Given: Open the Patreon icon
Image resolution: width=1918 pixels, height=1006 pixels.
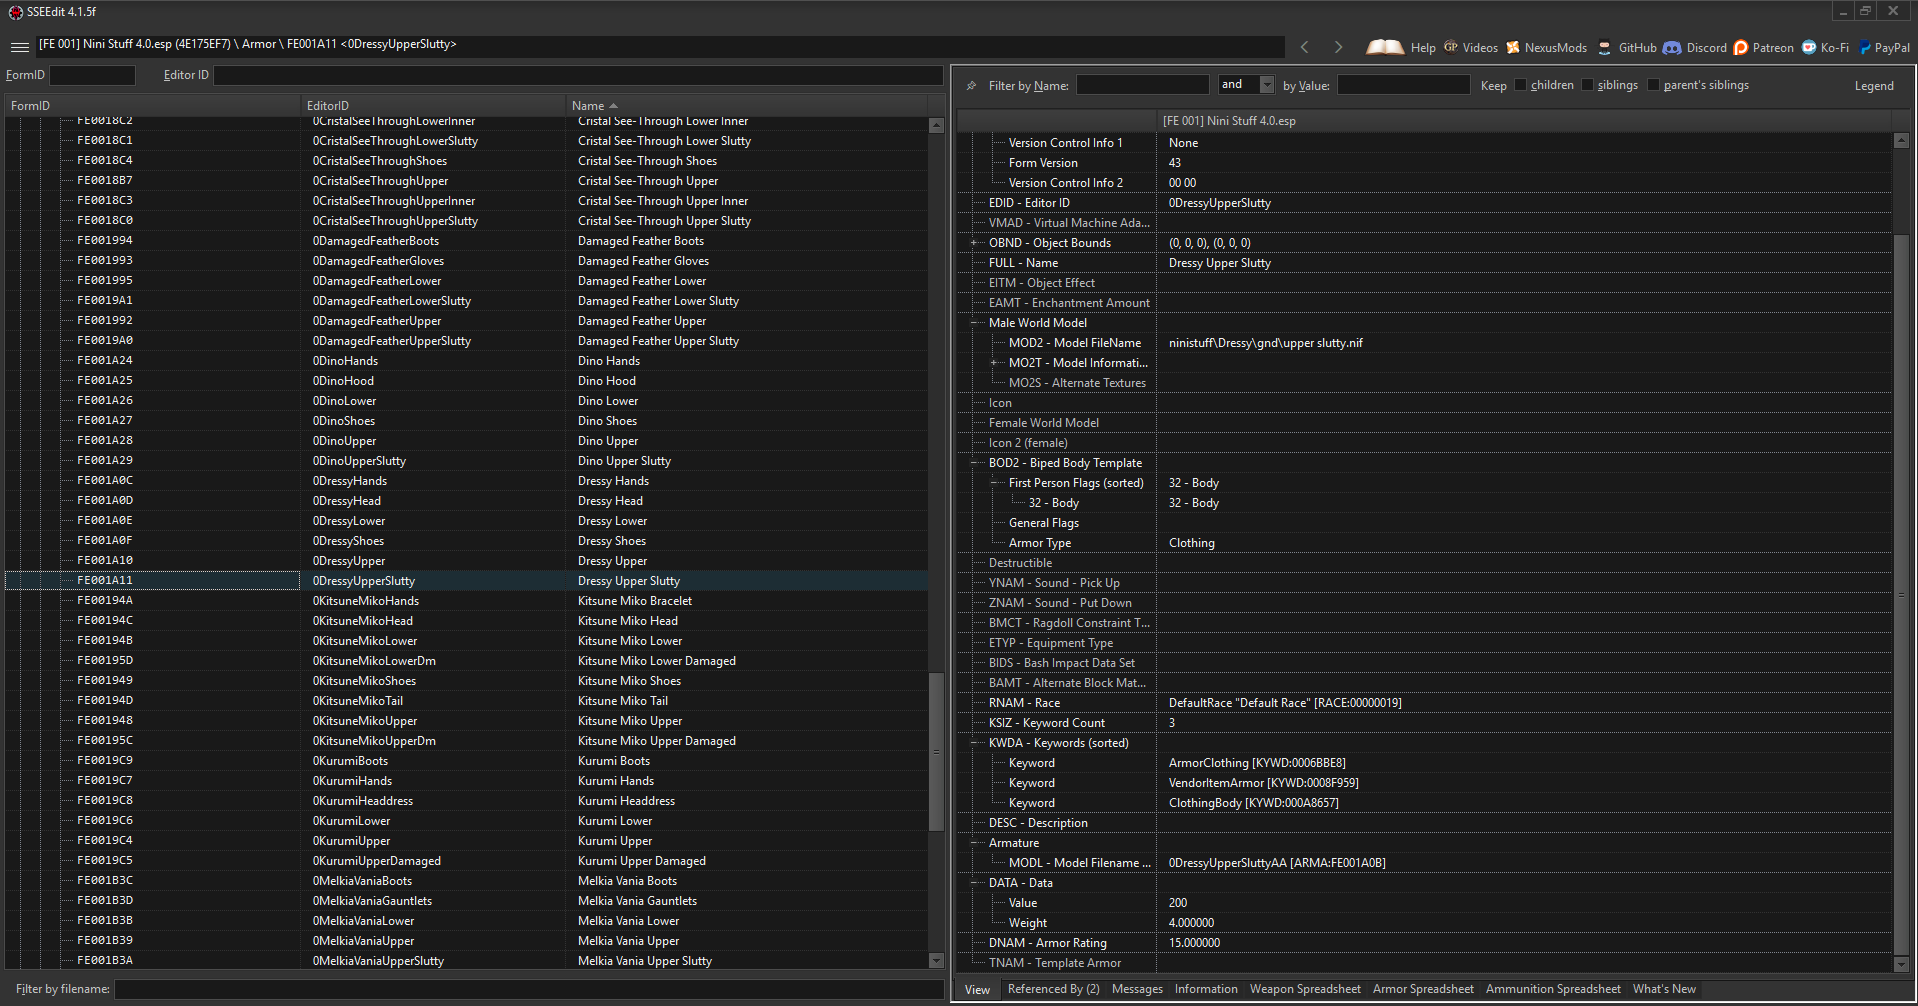Looking at the screenshot, I should click(x=1741, y=47).
